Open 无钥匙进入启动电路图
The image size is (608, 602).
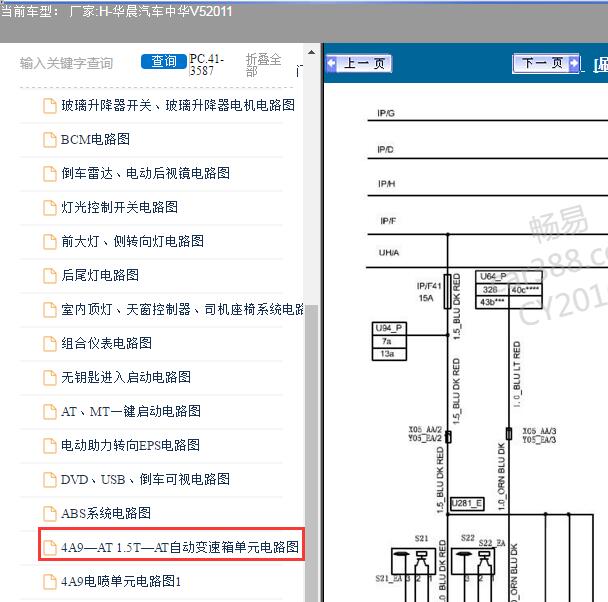126,378
